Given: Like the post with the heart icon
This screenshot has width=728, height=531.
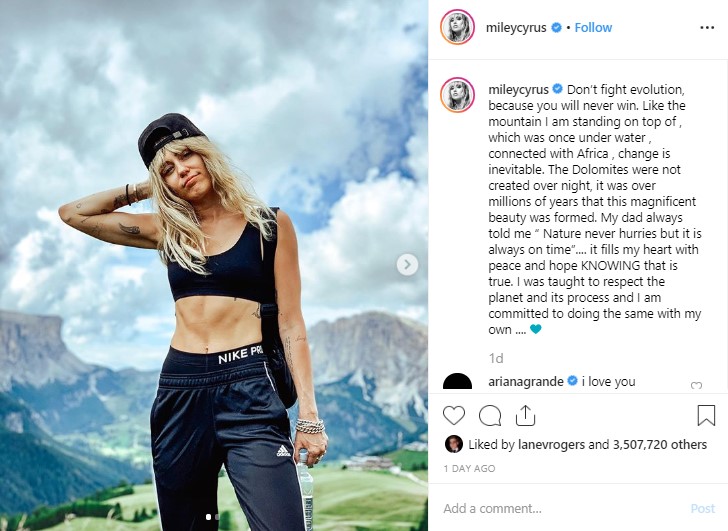Looking at the screenshot, I should (x=454, y=415).
